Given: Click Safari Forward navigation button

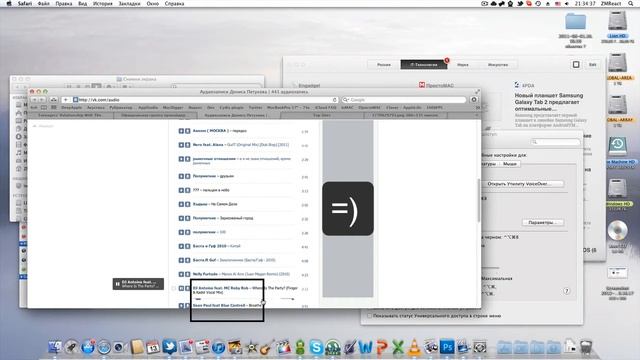Looking at the screenshot, I should 42,100.
